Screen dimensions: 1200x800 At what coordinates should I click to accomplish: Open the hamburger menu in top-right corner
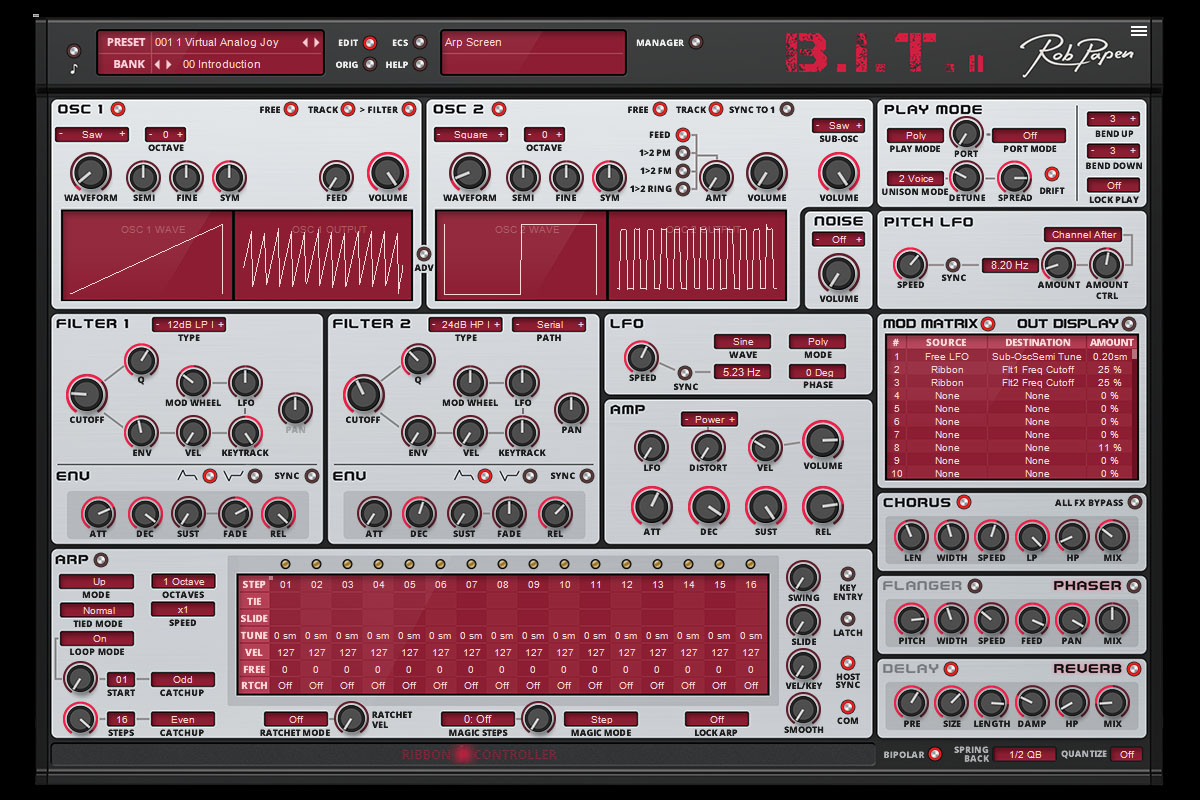[1138, 30]
